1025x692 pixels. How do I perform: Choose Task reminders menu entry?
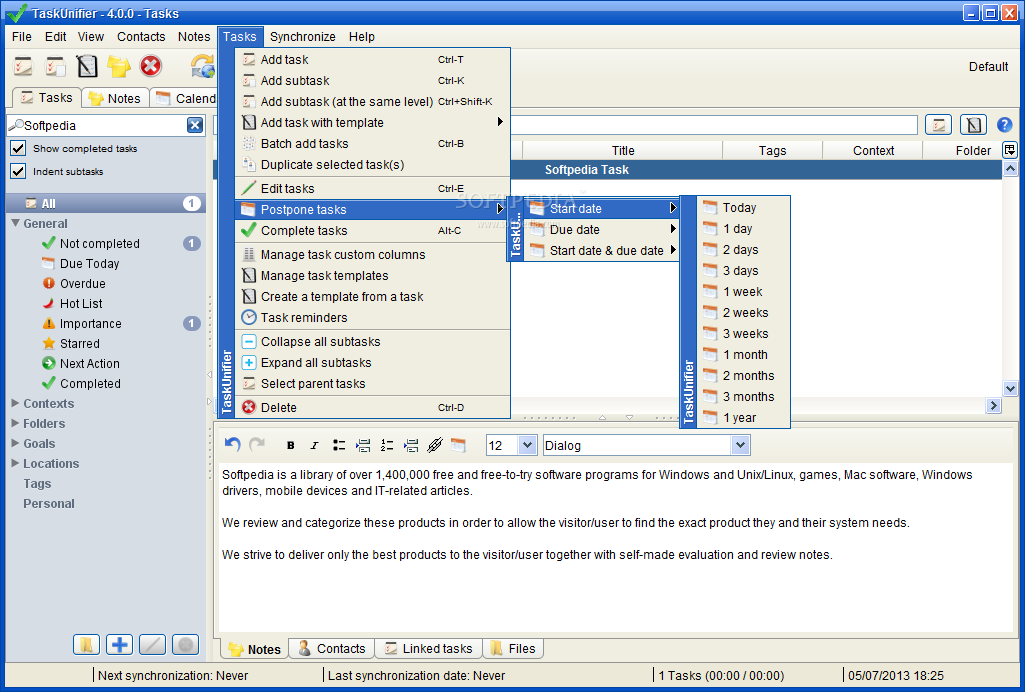[372, 318]
